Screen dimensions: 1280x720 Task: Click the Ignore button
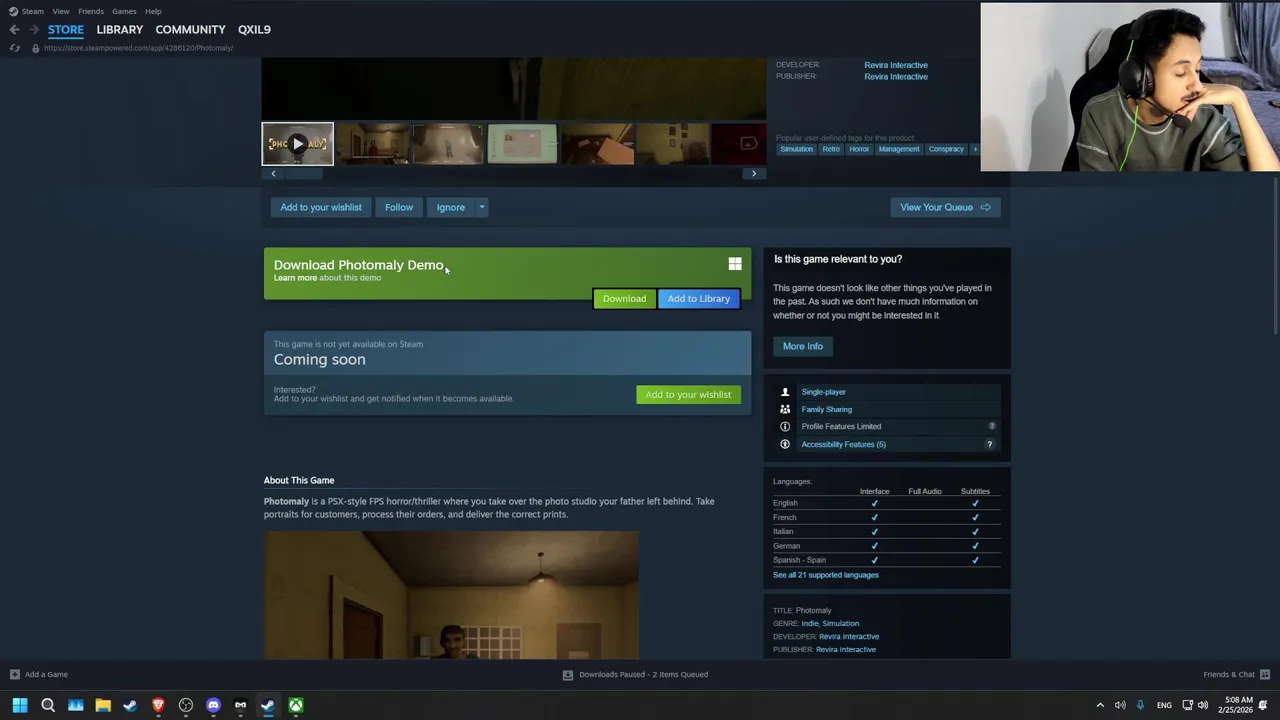click(x=450, y=207)
